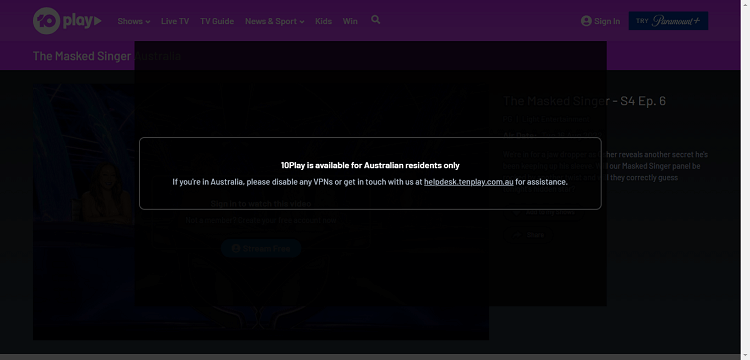Click the dimmed Share button
Viewport: 750px width, 360px height.
528,235
